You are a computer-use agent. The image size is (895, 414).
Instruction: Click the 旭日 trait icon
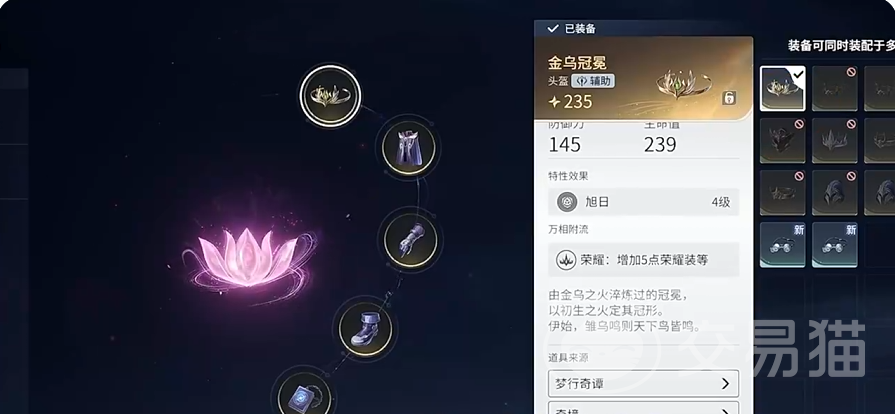pos(567,202)
